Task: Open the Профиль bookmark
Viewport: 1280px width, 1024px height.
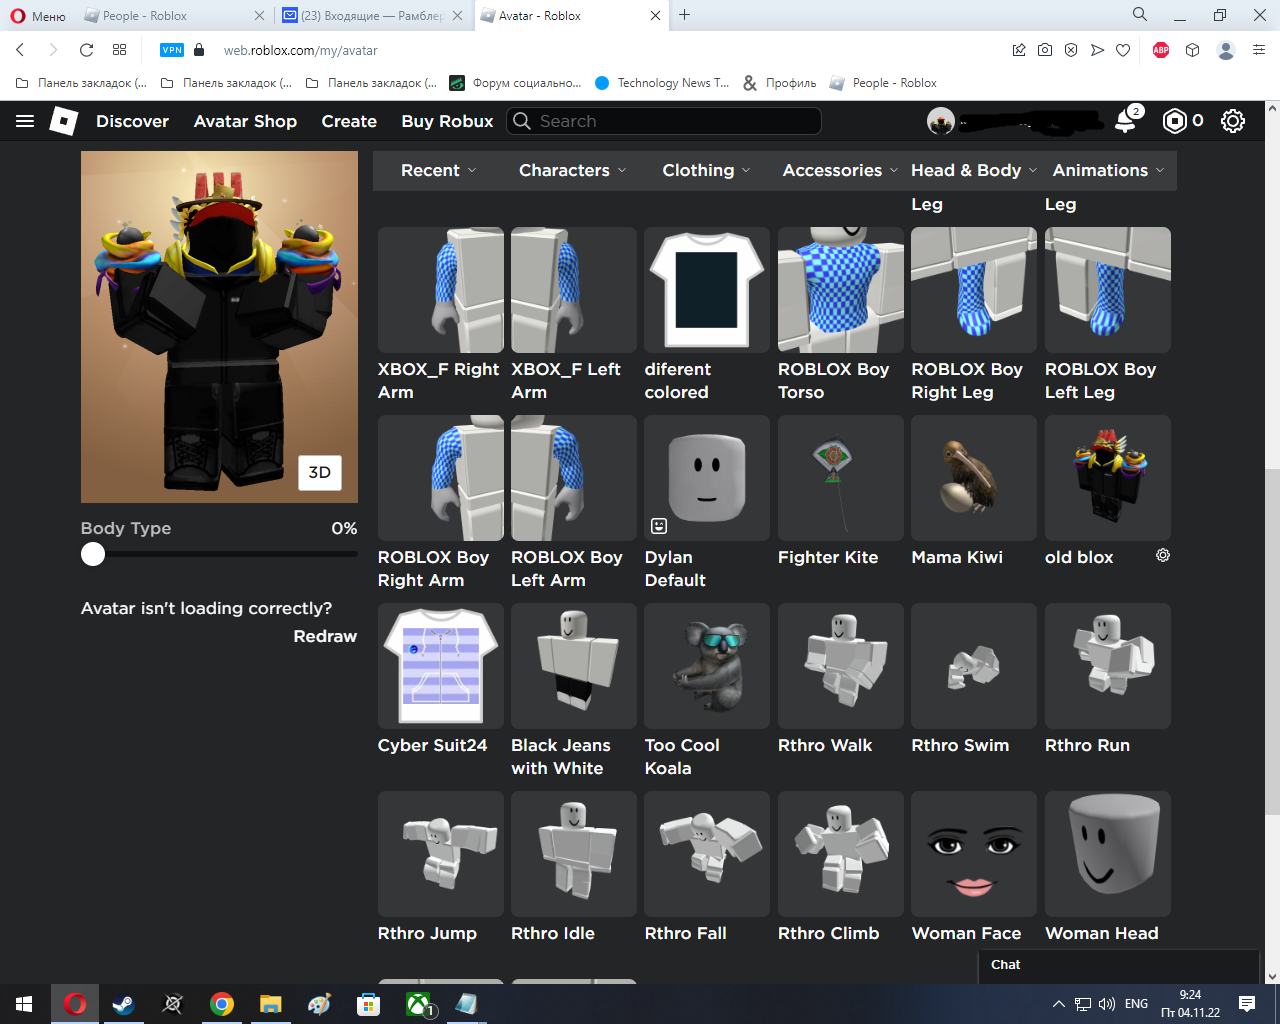Action: [x=780, y=83]
